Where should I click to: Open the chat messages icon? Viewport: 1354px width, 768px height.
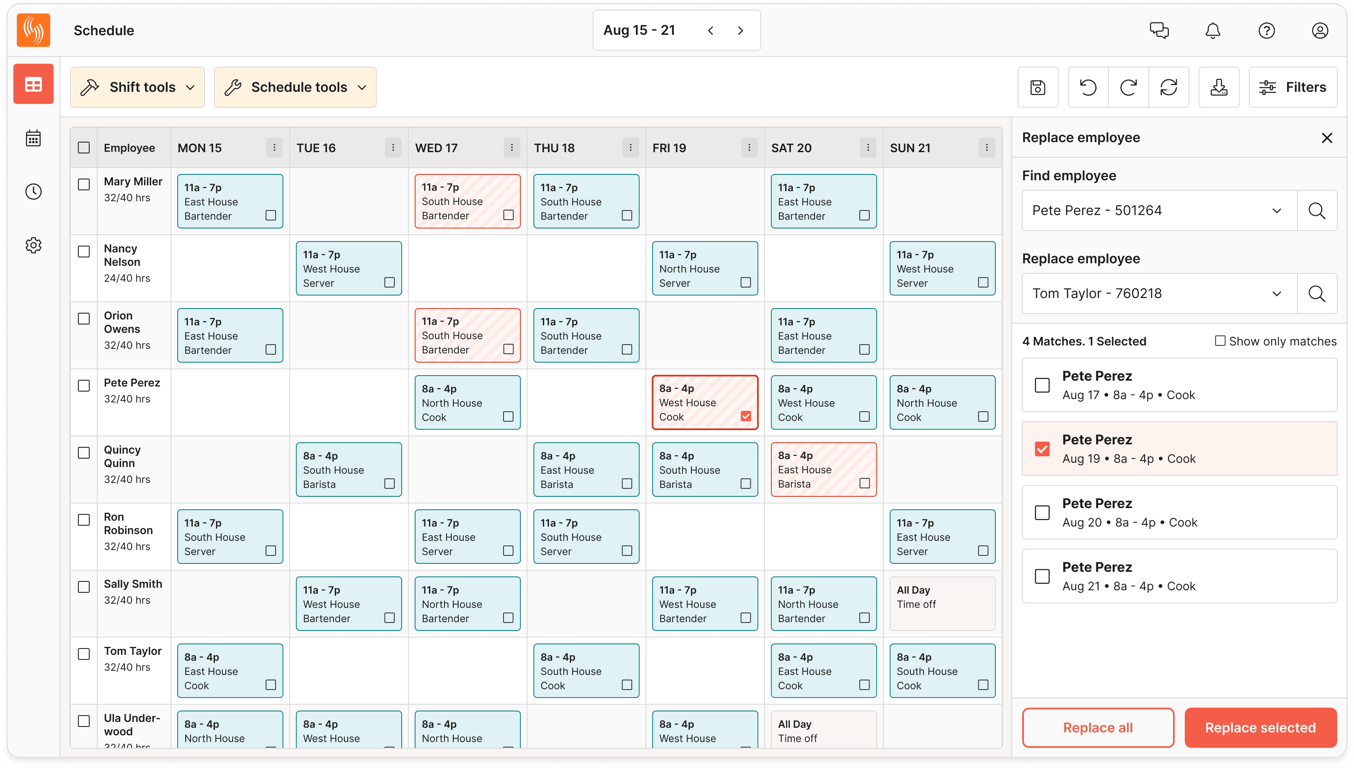click(x=1159, y=30)
